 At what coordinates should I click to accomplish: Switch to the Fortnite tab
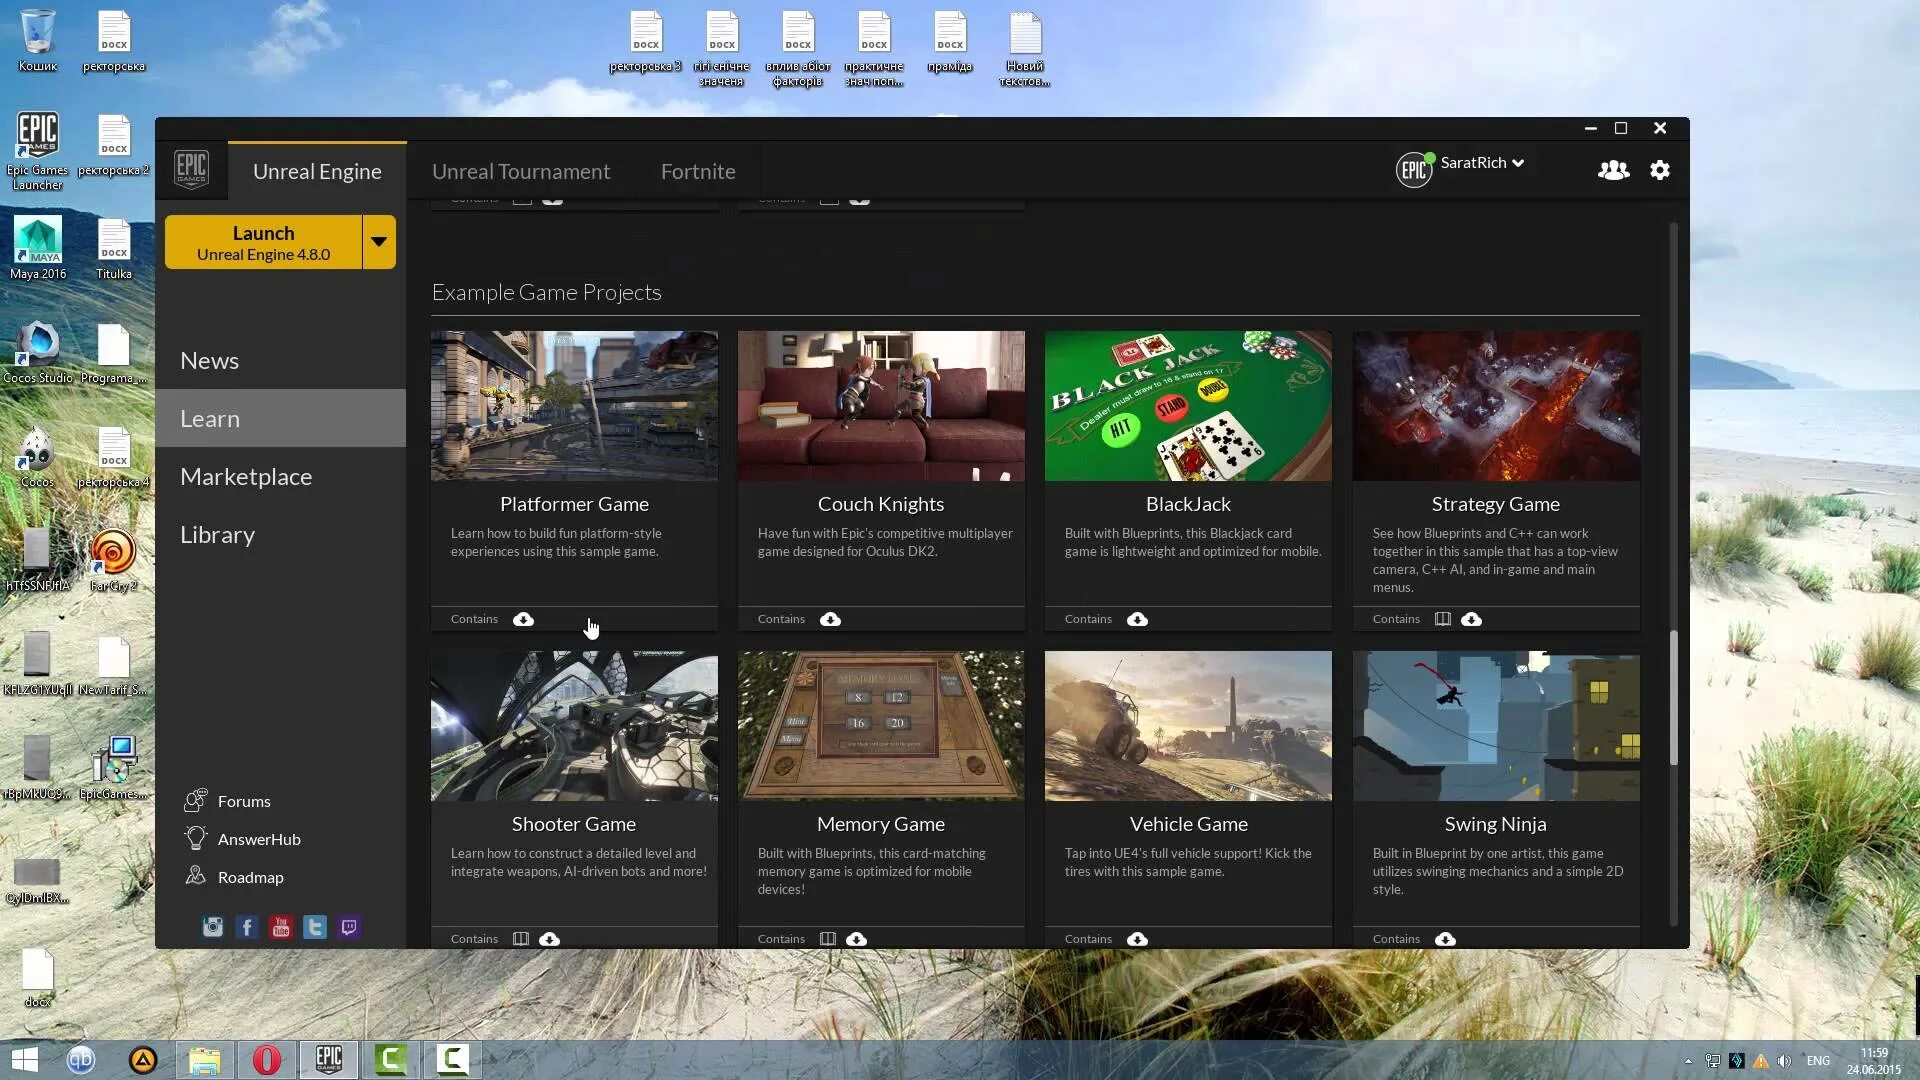tap(698, 171)
